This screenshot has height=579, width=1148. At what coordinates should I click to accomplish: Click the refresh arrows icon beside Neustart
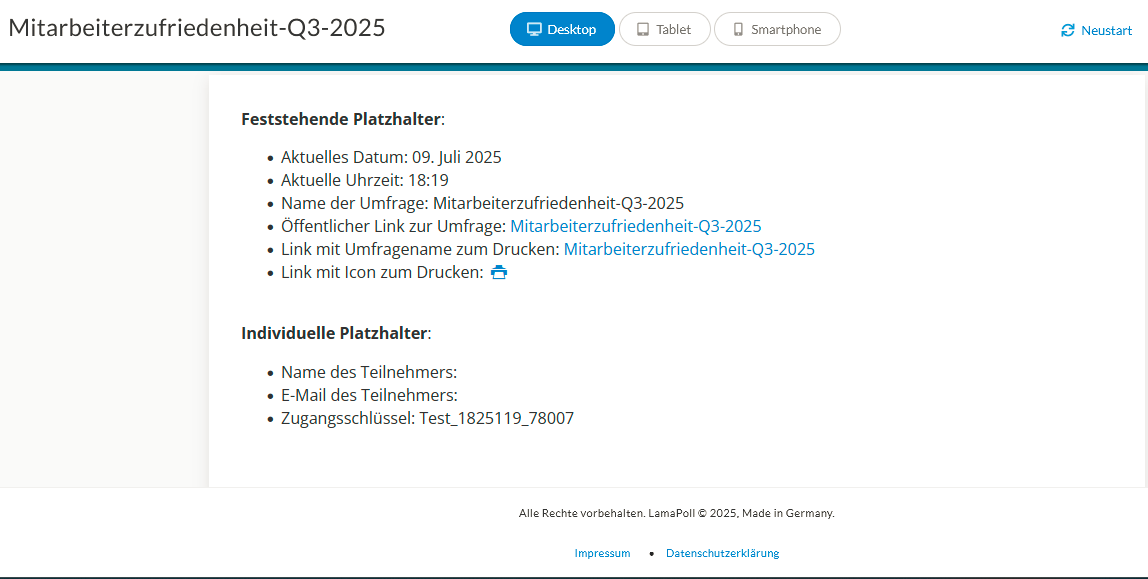tap(1068, 31)
